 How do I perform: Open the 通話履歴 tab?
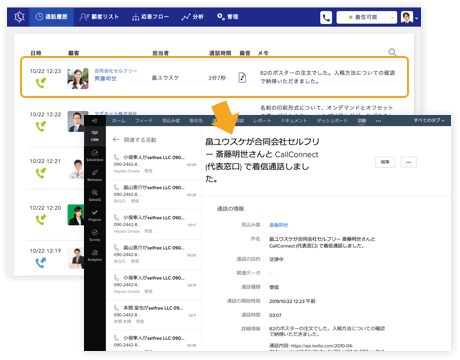click(x=51, y=17)
